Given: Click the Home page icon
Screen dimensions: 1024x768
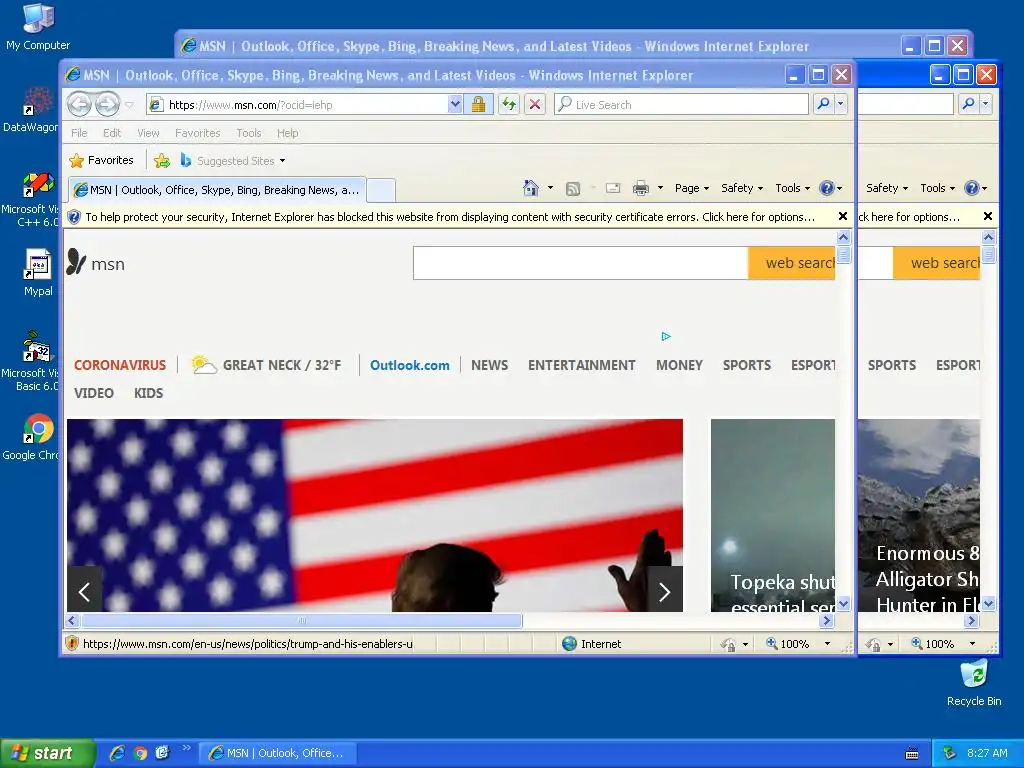Looking at the screenshot, I should [x=530, y=188].
